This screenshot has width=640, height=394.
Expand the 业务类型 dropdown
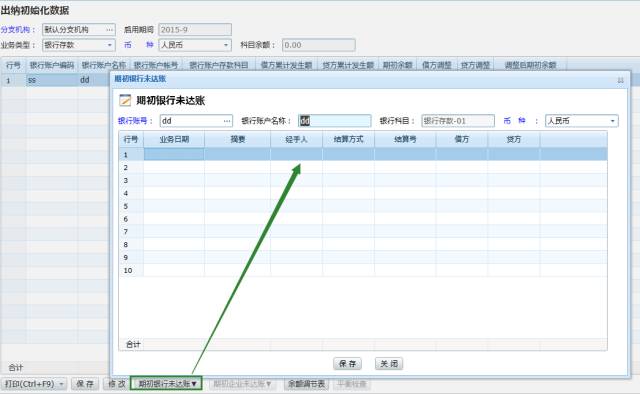(110, 45)
